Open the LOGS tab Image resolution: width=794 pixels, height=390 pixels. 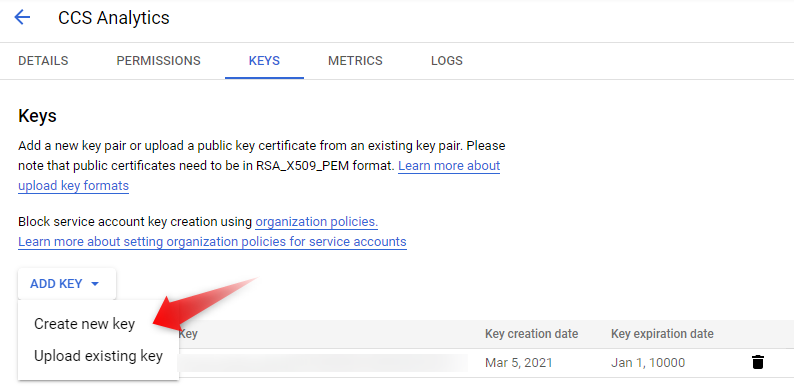click(447, 61)
